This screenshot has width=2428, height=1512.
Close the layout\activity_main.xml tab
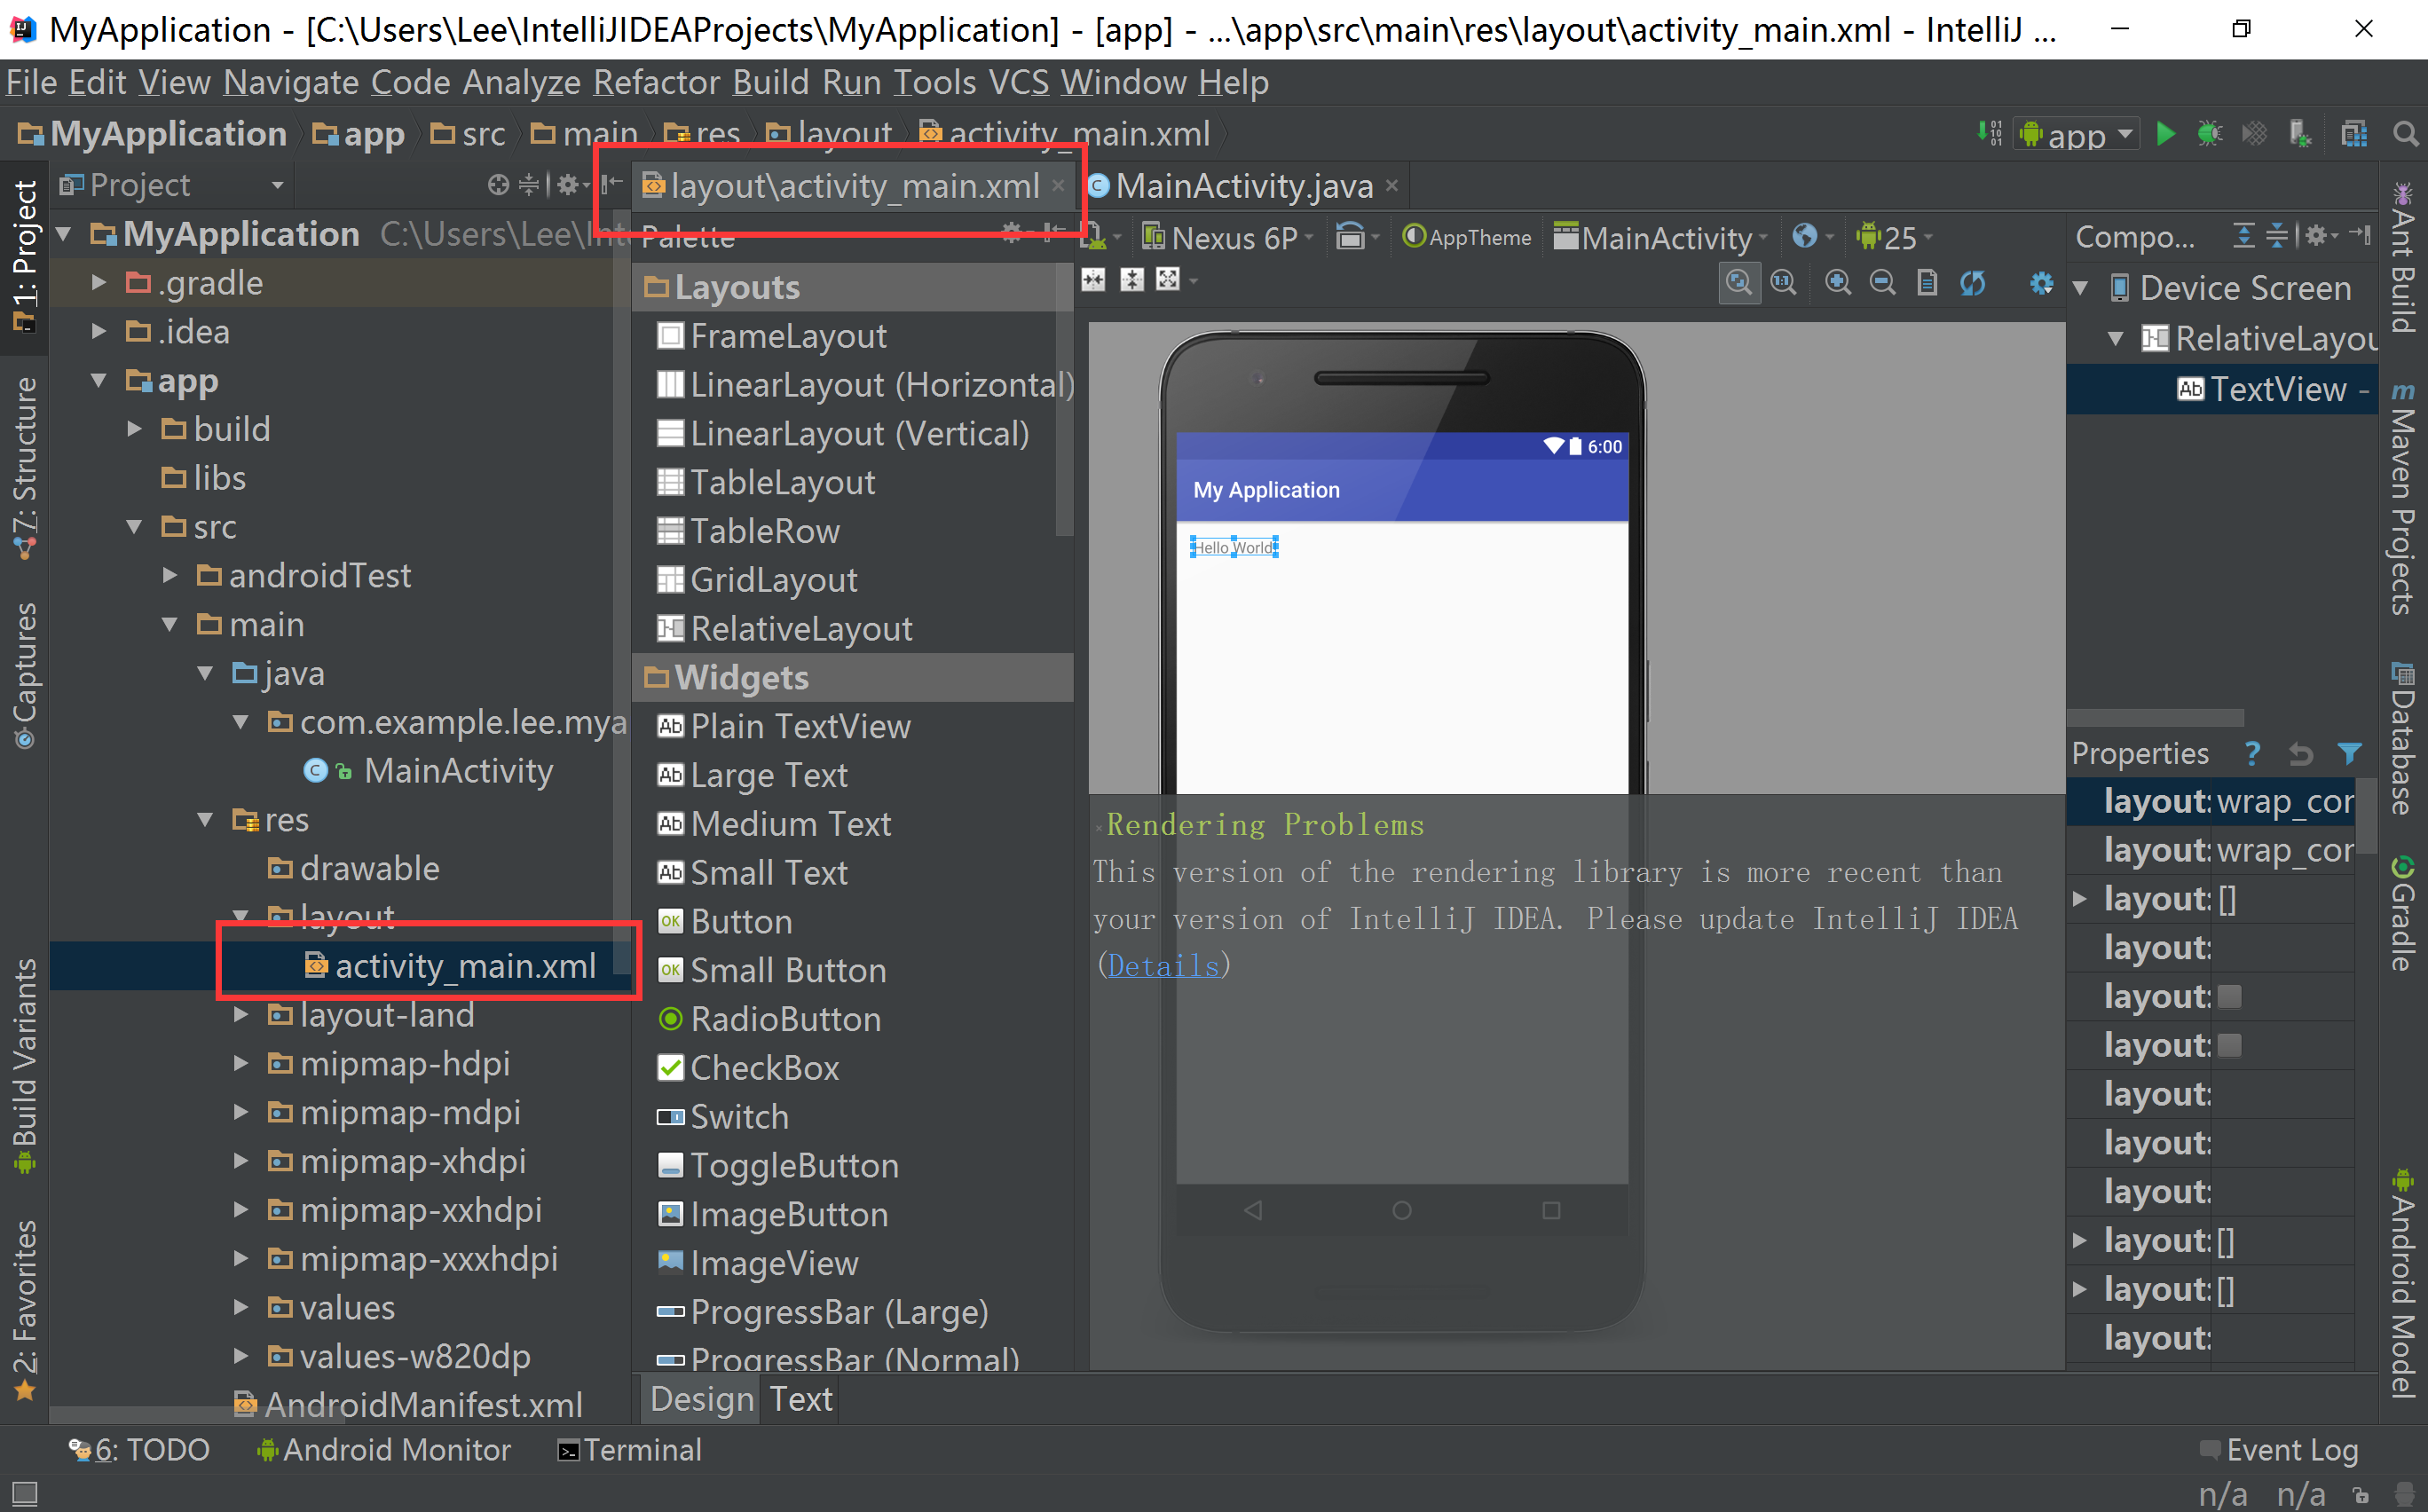pyautogui.click(x=1058, y=185)
